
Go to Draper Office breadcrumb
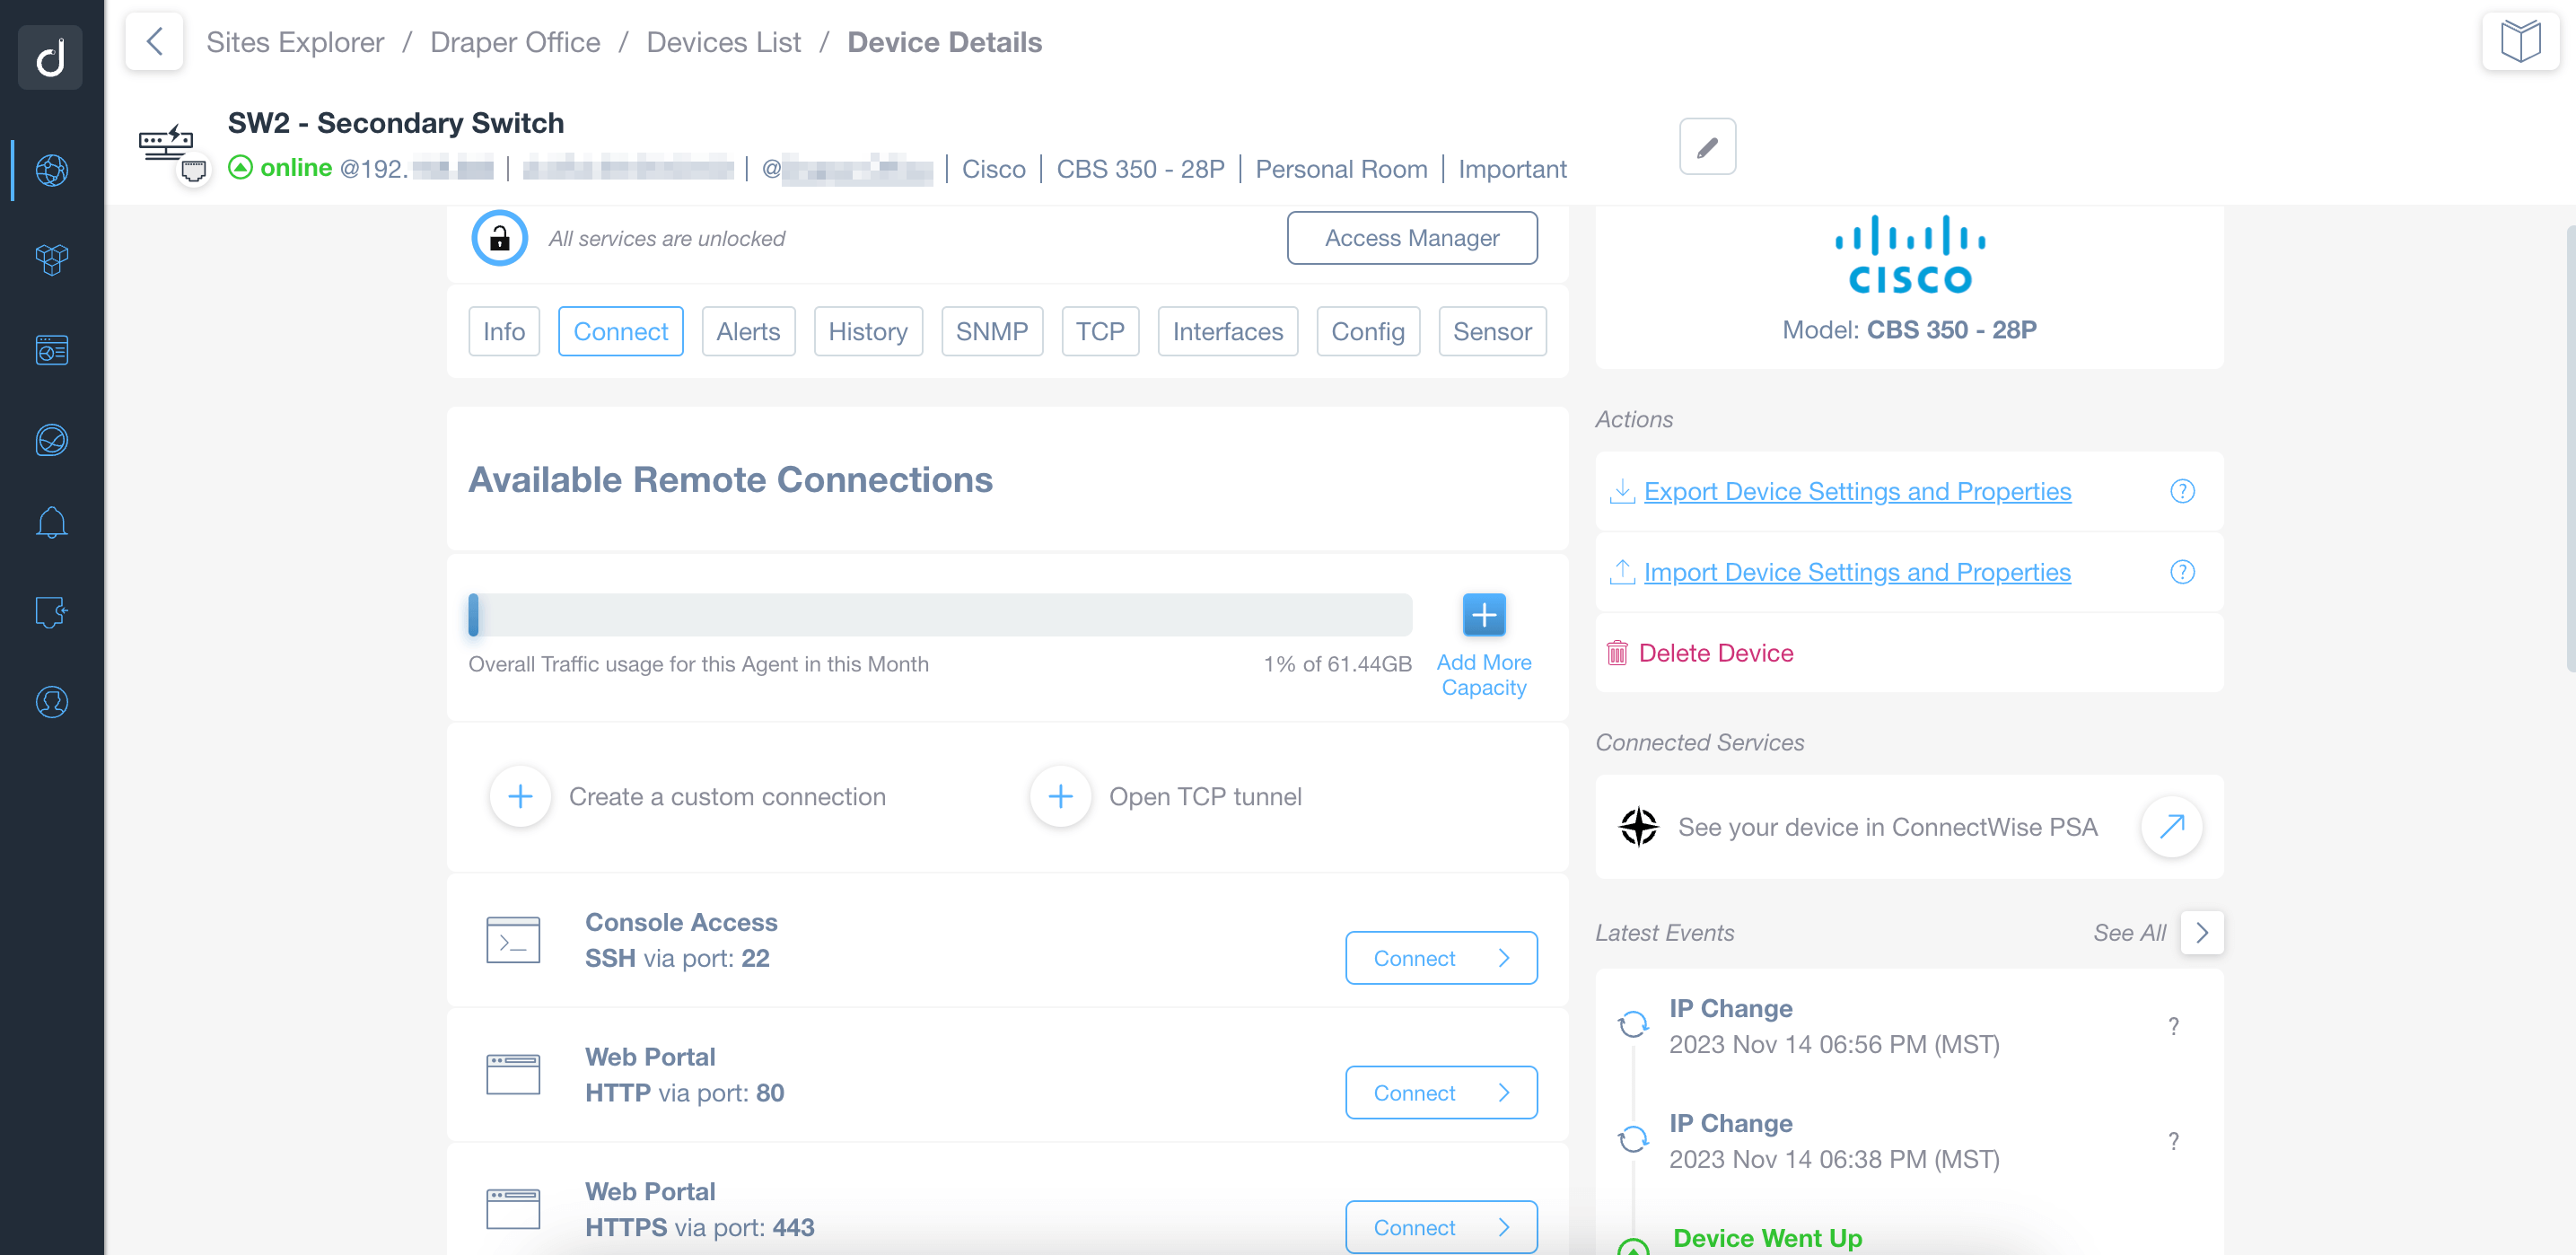pos(514,42)
